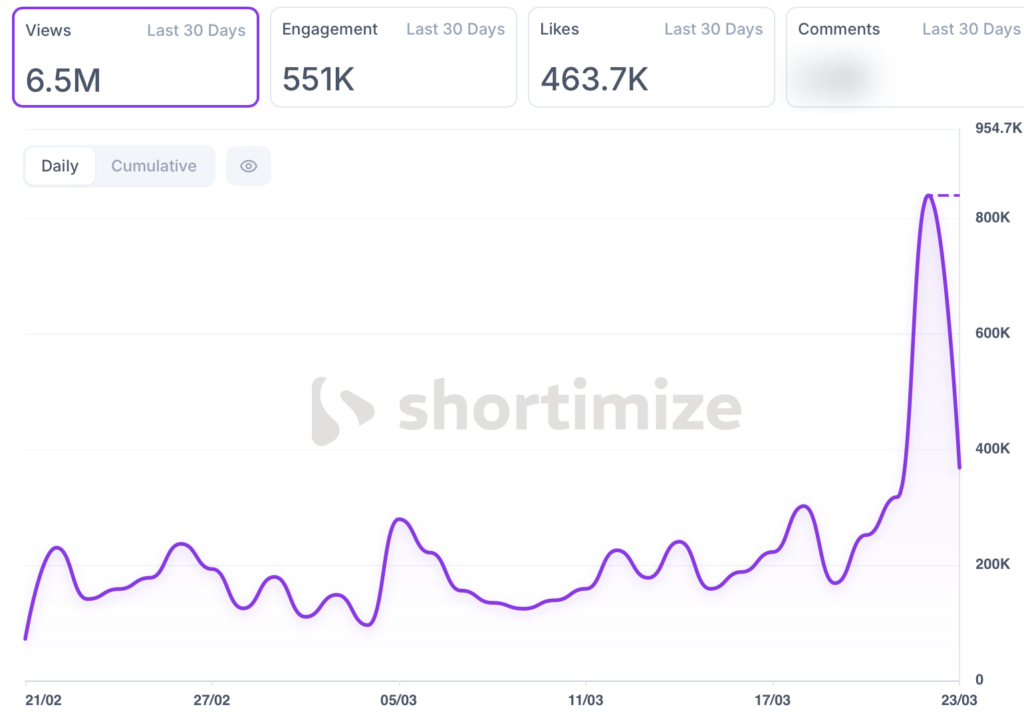Click the chart's highest peak point

pyautogui.click(x=928, y=195)
